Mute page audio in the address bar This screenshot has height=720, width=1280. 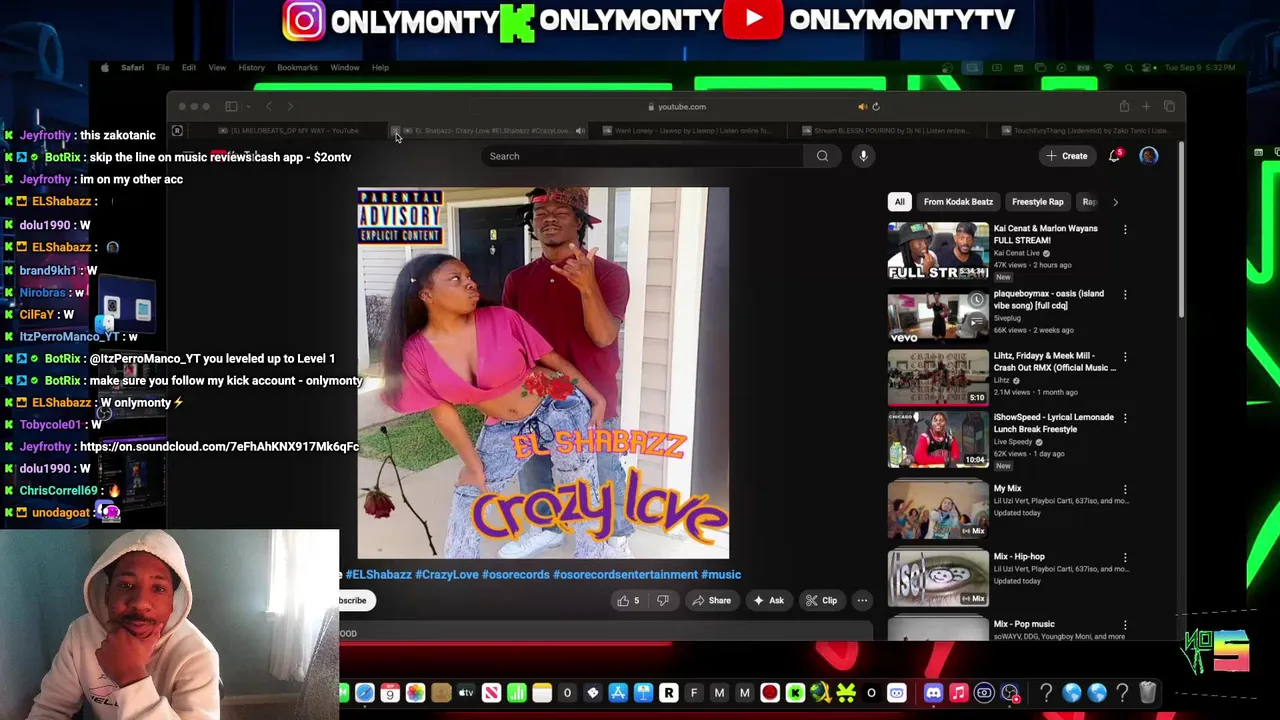coord(862,106)
